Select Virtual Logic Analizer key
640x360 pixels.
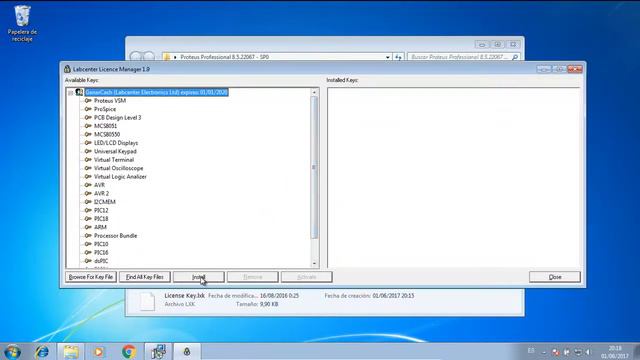120,177
